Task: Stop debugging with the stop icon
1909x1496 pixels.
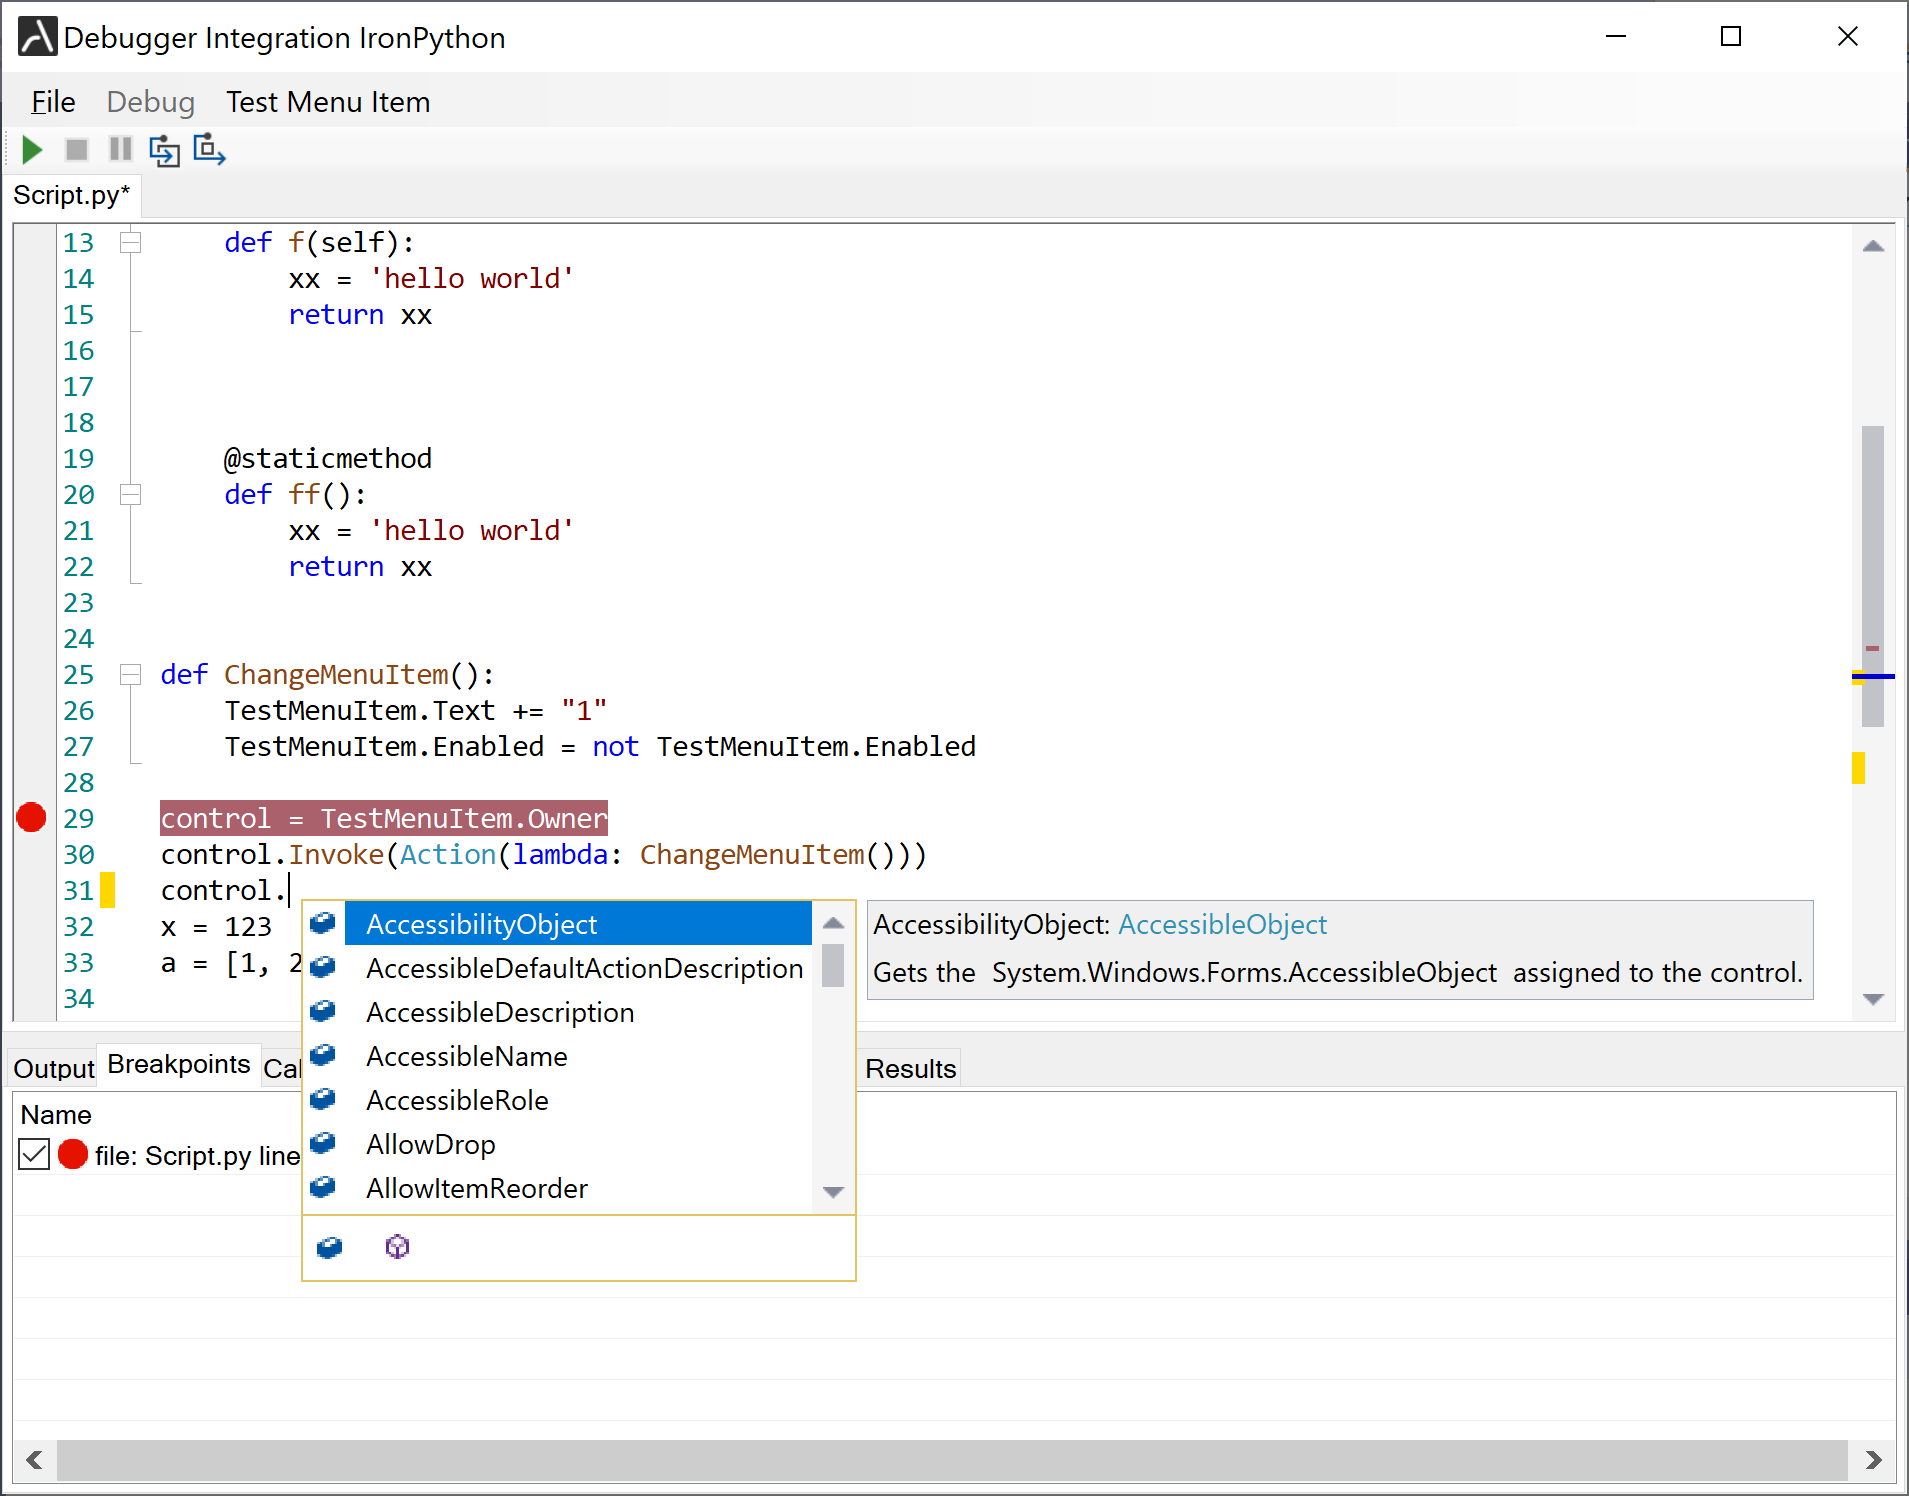Action: tap(76, 150)
